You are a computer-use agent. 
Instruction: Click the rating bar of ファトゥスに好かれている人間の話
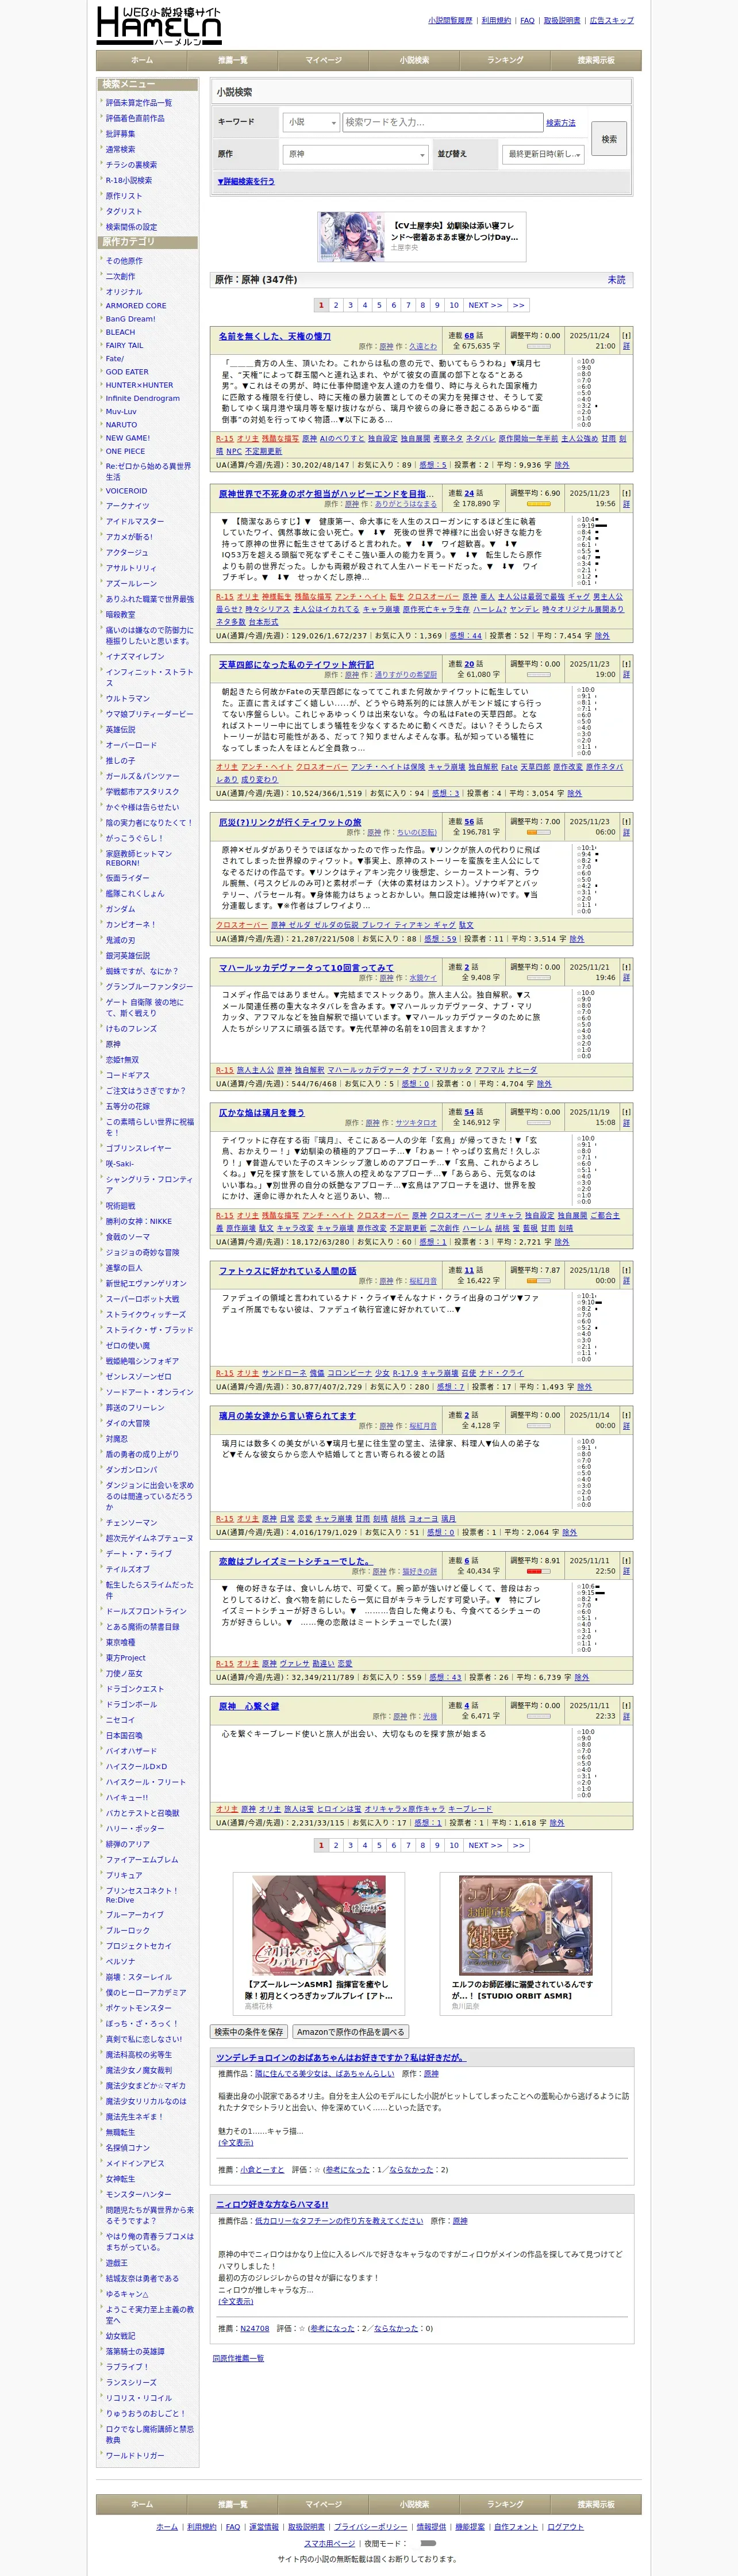538,1280
